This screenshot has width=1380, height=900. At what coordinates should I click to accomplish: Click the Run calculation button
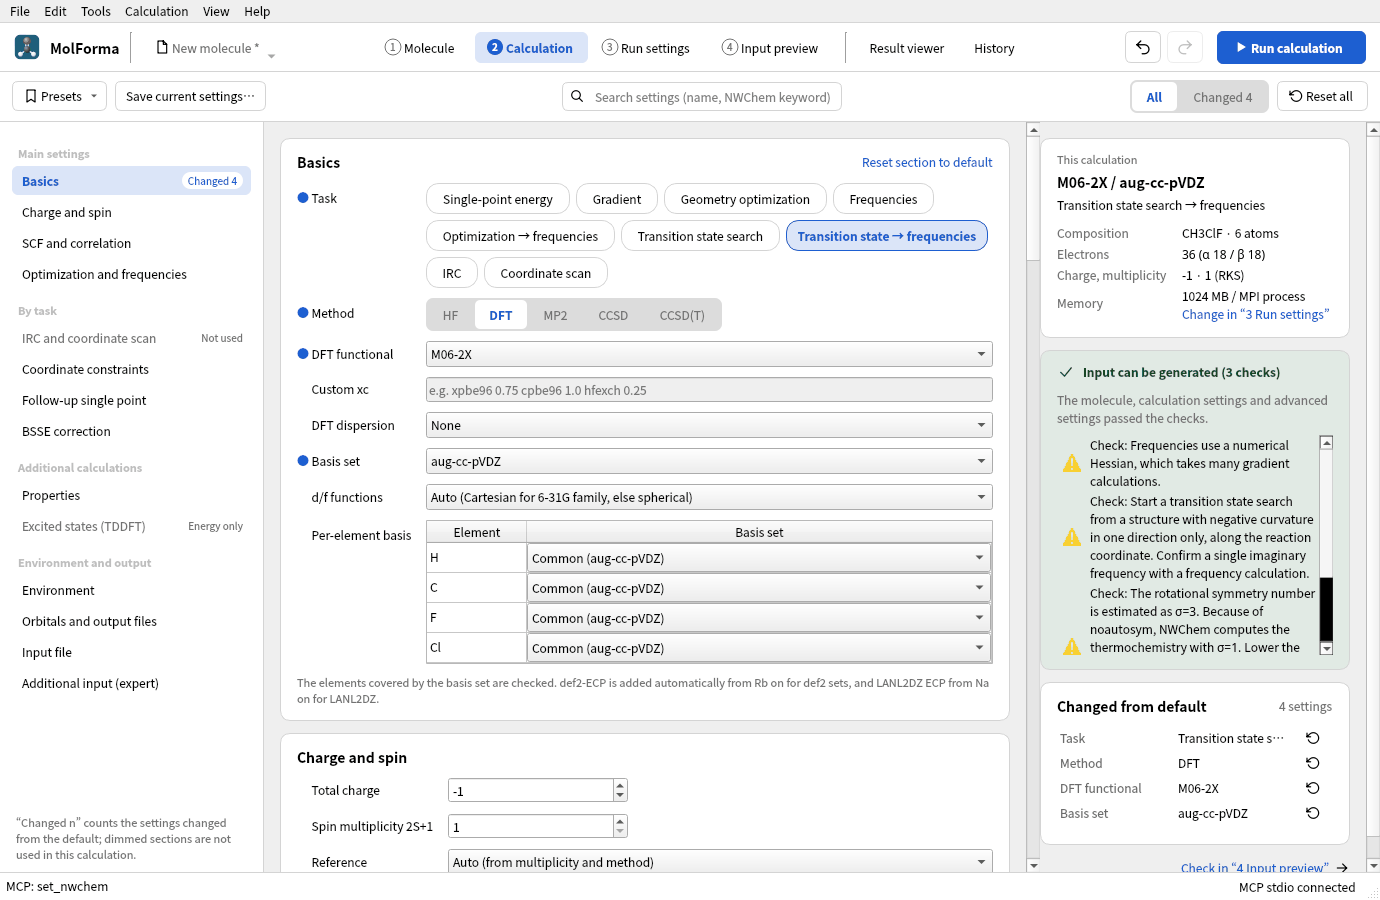pyautogui.click(x=1291, y=48)
